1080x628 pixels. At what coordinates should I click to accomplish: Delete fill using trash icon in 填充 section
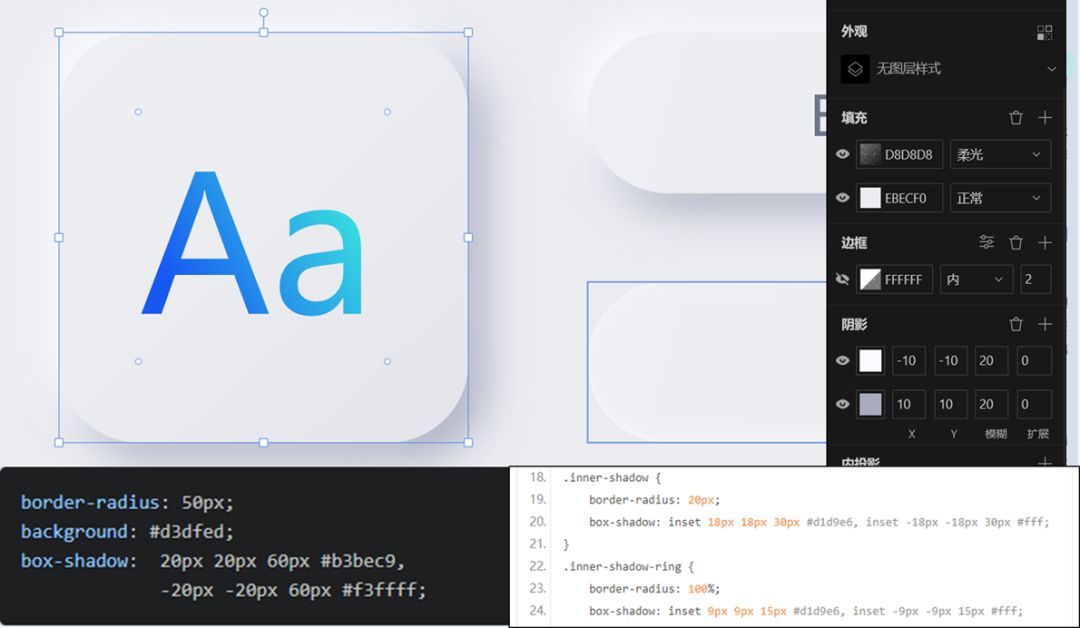[1016, 118]
